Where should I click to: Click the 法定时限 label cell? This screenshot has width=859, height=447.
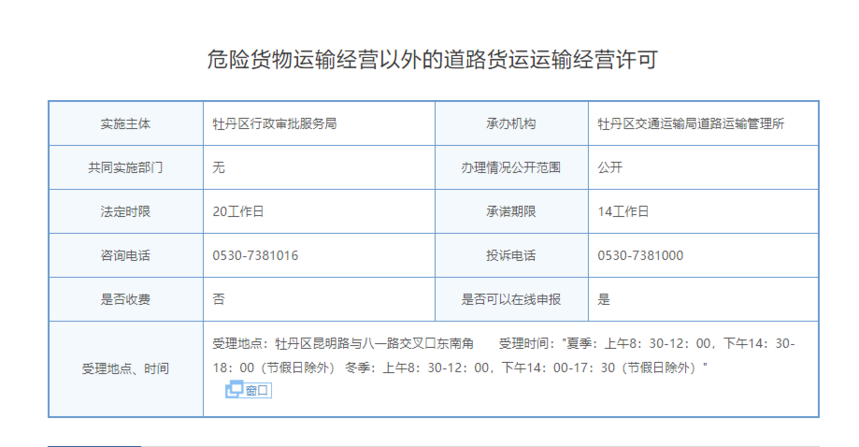pos(125,211)
